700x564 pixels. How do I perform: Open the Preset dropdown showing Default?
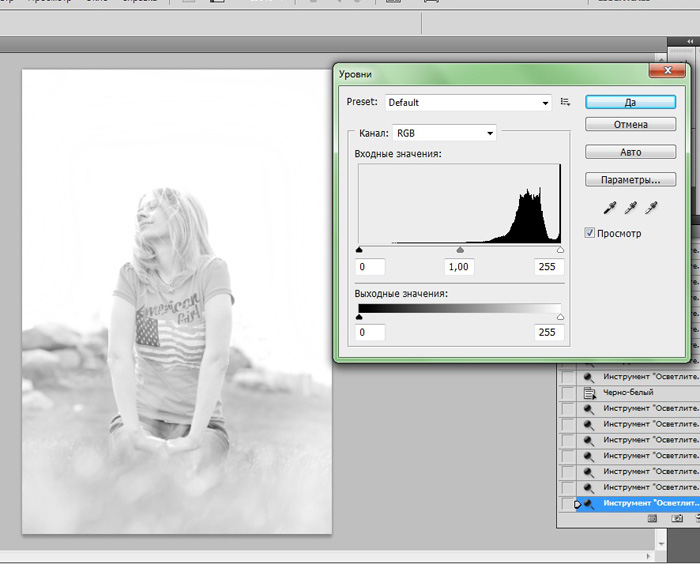click(468, 103)
